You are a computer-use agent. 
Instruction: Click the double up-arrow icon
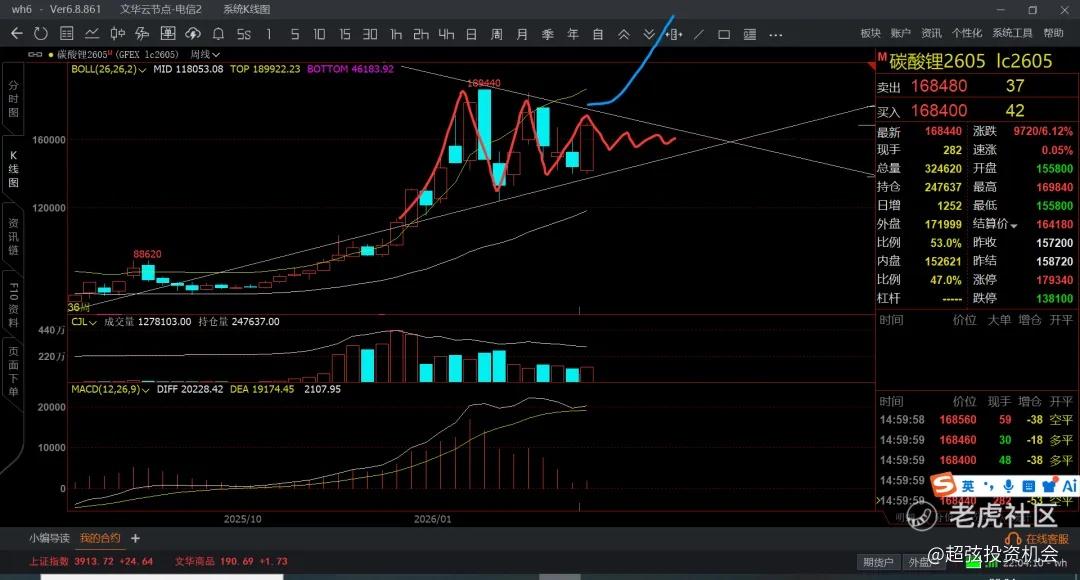623,34
